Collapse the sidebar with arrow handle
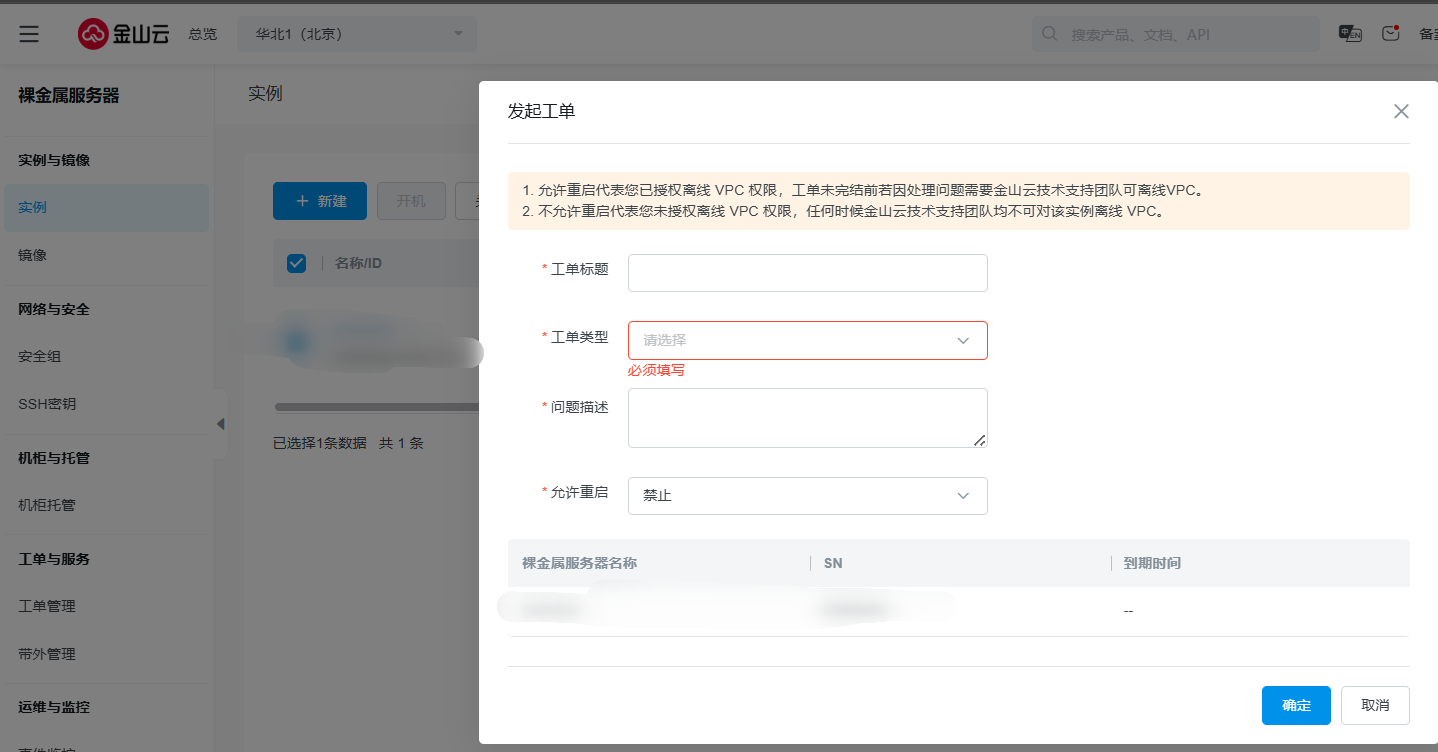Viewport: 1438px width, 752px height. [x=220, y=424]
